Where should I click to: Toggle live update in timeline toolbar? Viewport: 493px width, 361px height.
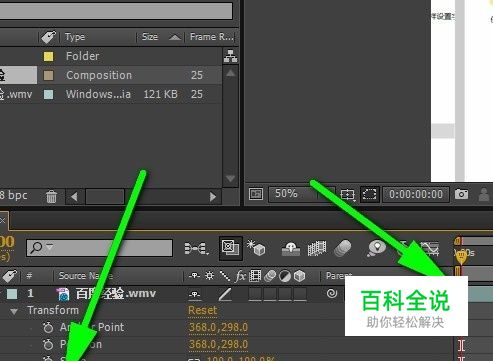pyautogui.click(x=230, y=248)
